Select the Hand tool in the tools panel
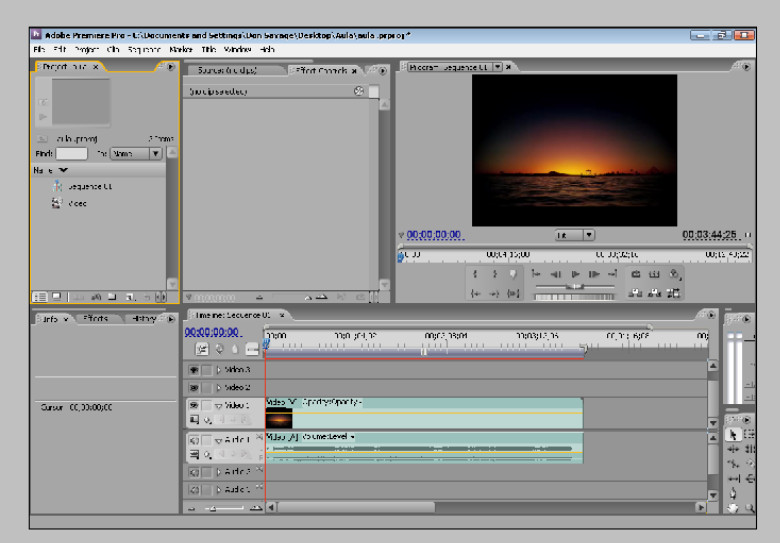Screen dimensions: 780x543 click(x=733, y=508)
